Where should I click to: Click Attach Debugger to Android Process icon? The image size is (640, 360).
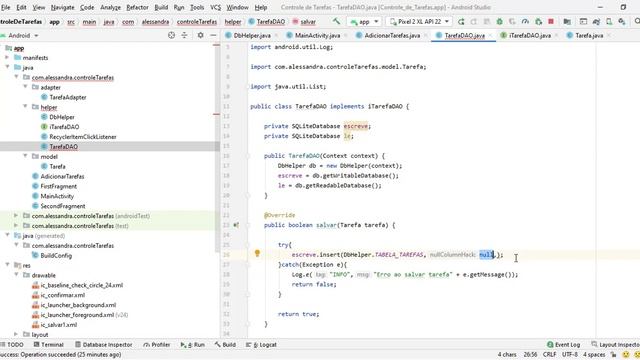pos(538,22)
